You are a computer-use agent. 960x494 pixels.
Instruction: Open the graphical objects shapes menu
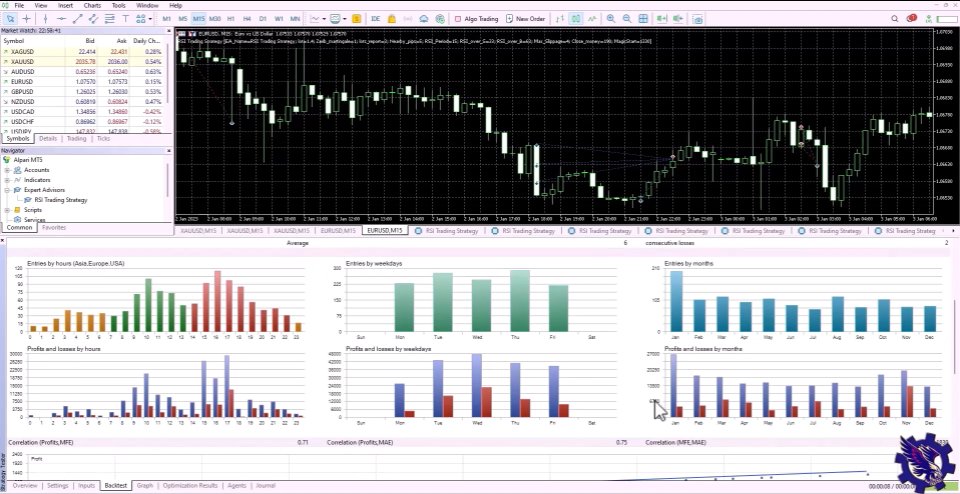coord(144,19)
